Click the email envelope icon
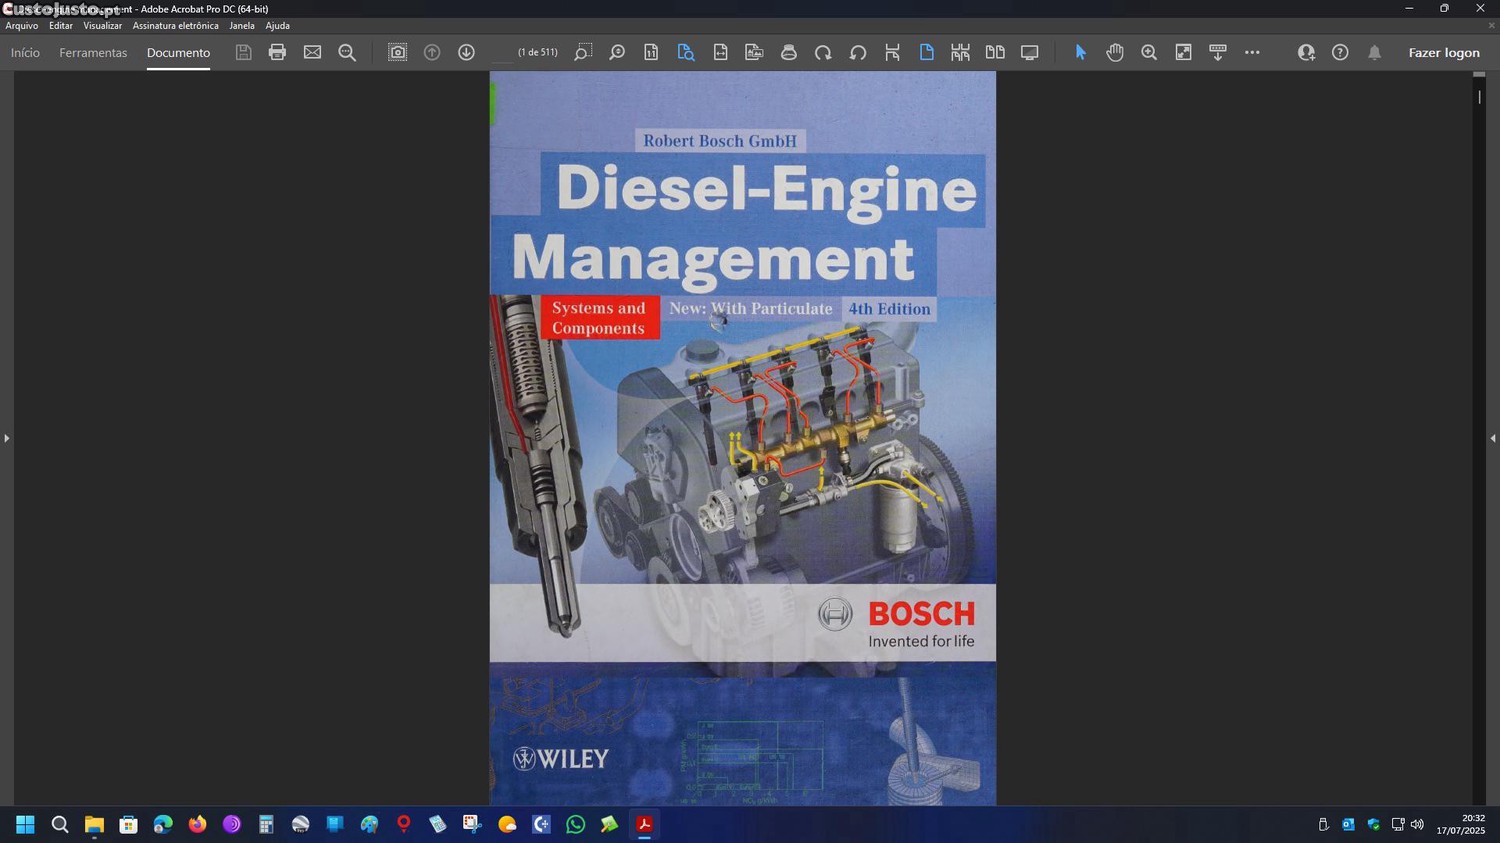The width and height of the screenshot is (1500, 843). (x=312, y=52)
